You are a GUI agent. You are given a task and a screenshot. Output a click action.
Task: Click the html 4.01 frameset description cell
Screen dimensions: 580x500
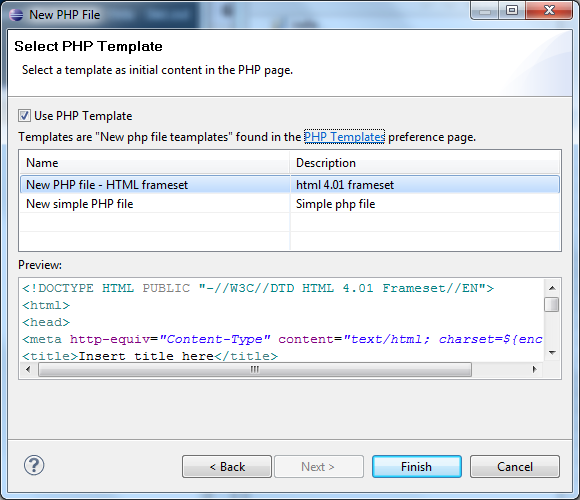(x=425, y=185)
